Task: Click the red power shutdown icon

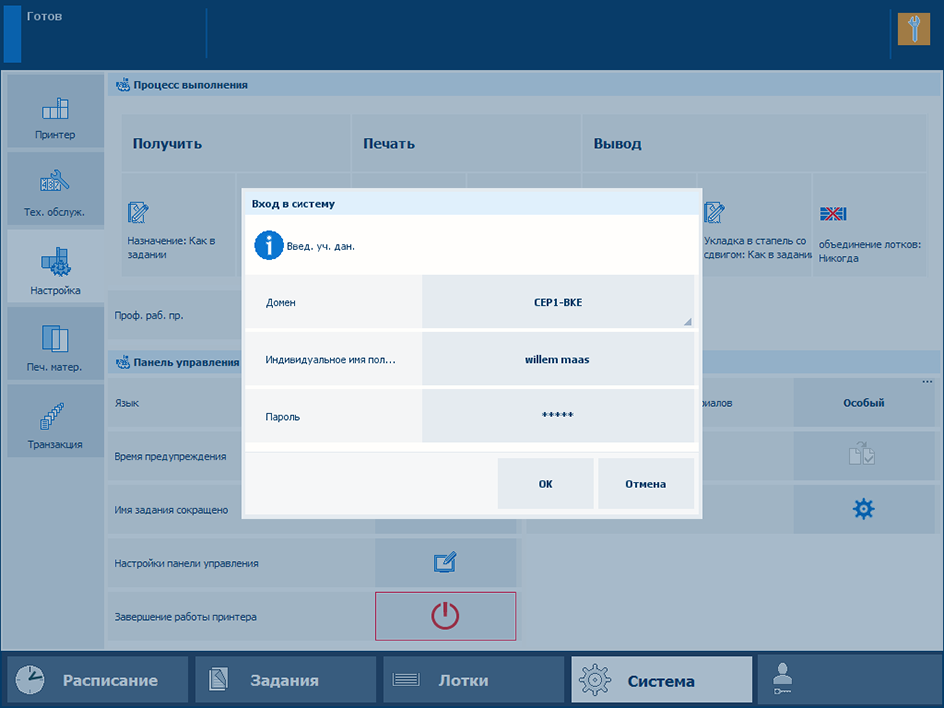Action: coord(445,616)
